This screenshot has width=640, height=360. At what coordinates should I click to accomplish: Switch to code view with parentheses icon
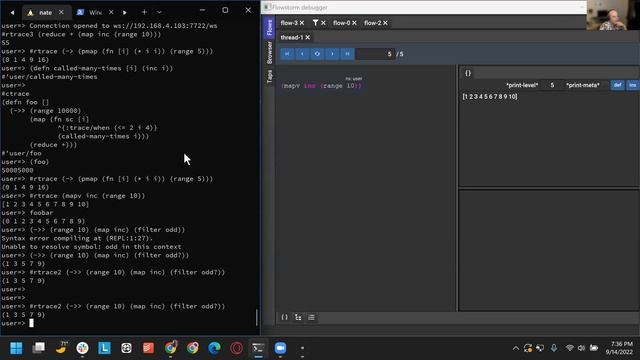pyautogui.click(x=284, y=317)
